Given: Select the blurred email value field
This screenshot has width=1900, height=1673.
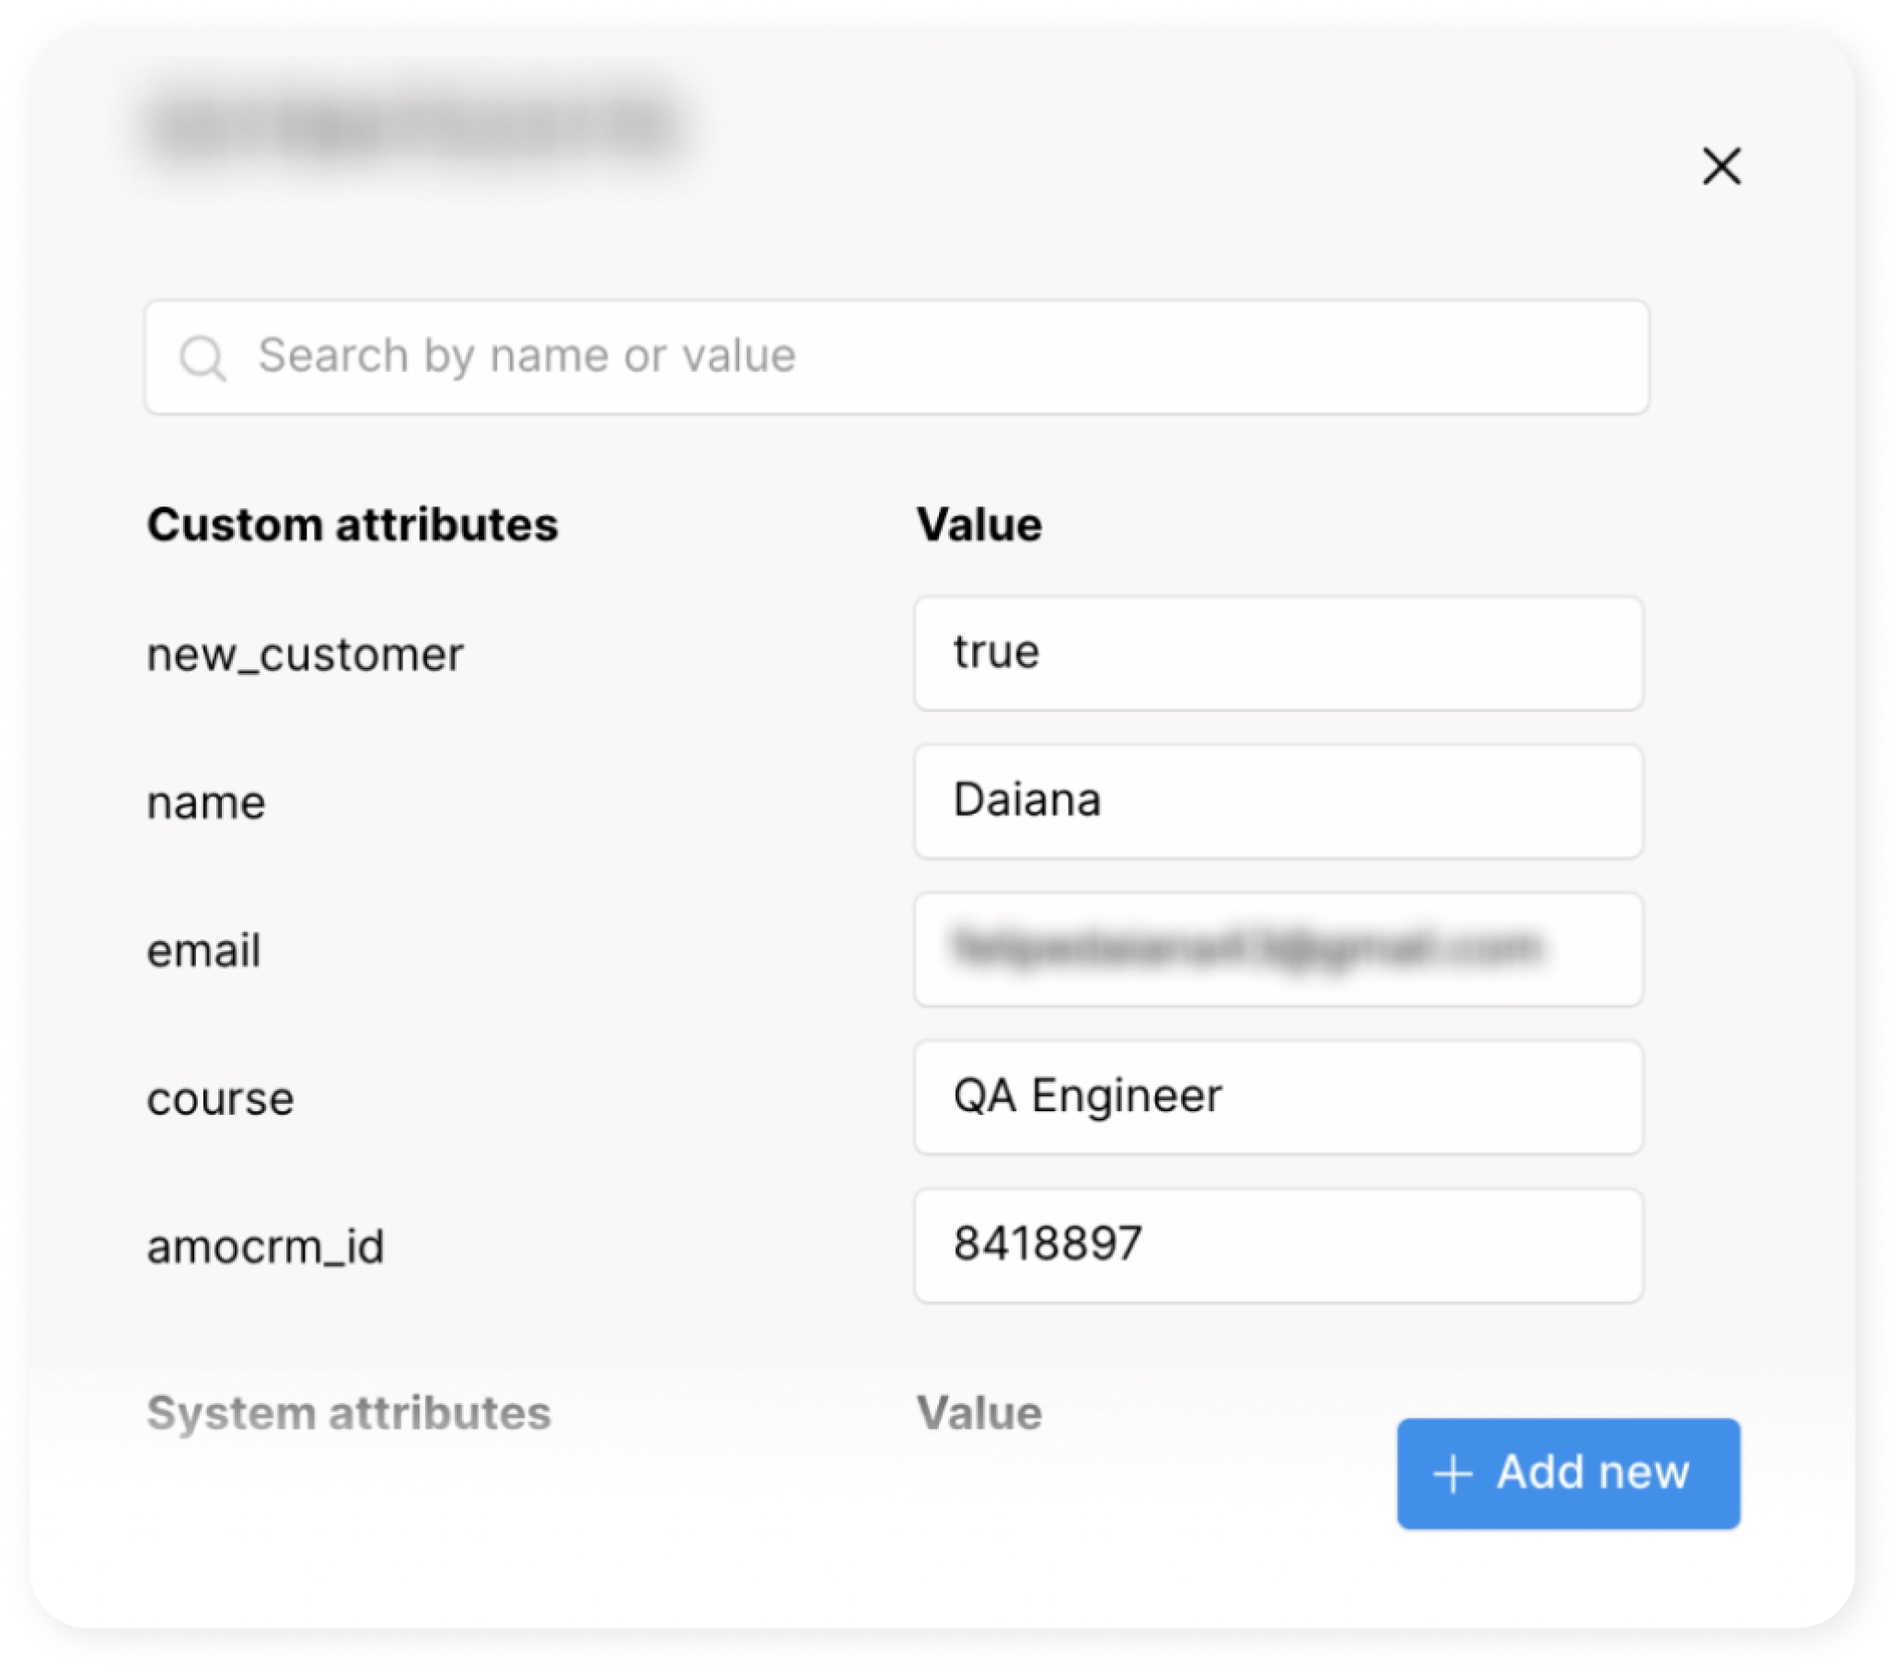Looking at the screenshot, I should point(1277,948).
